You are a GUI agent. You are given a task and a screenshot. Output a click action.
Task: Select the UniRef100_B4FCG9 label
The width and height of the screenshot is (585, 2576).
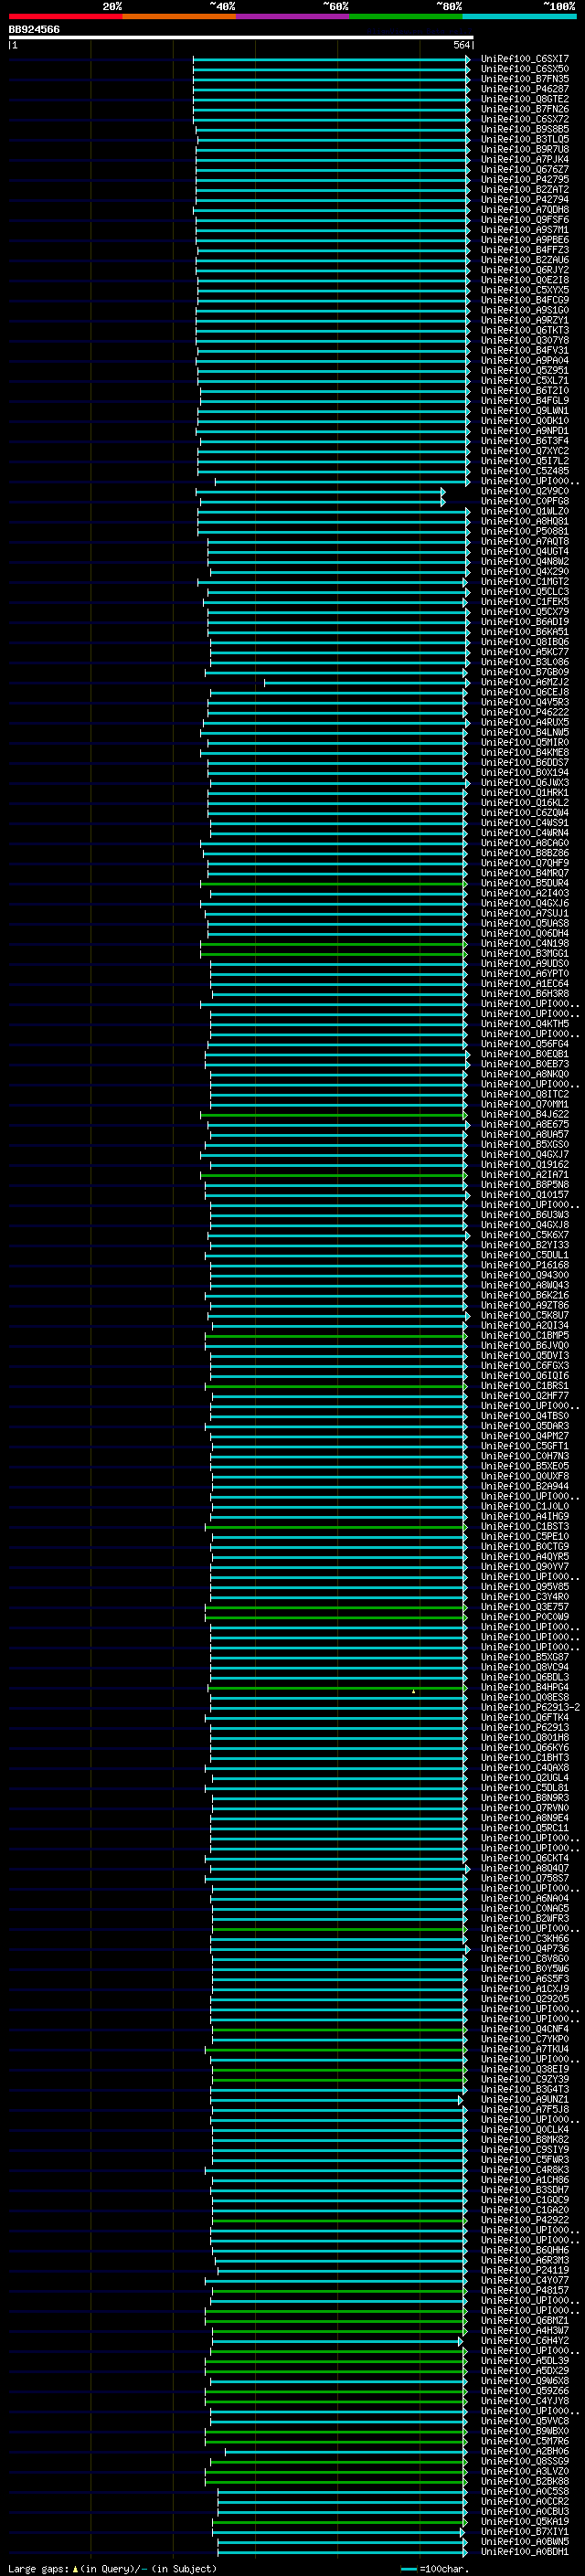click(525, 300)
